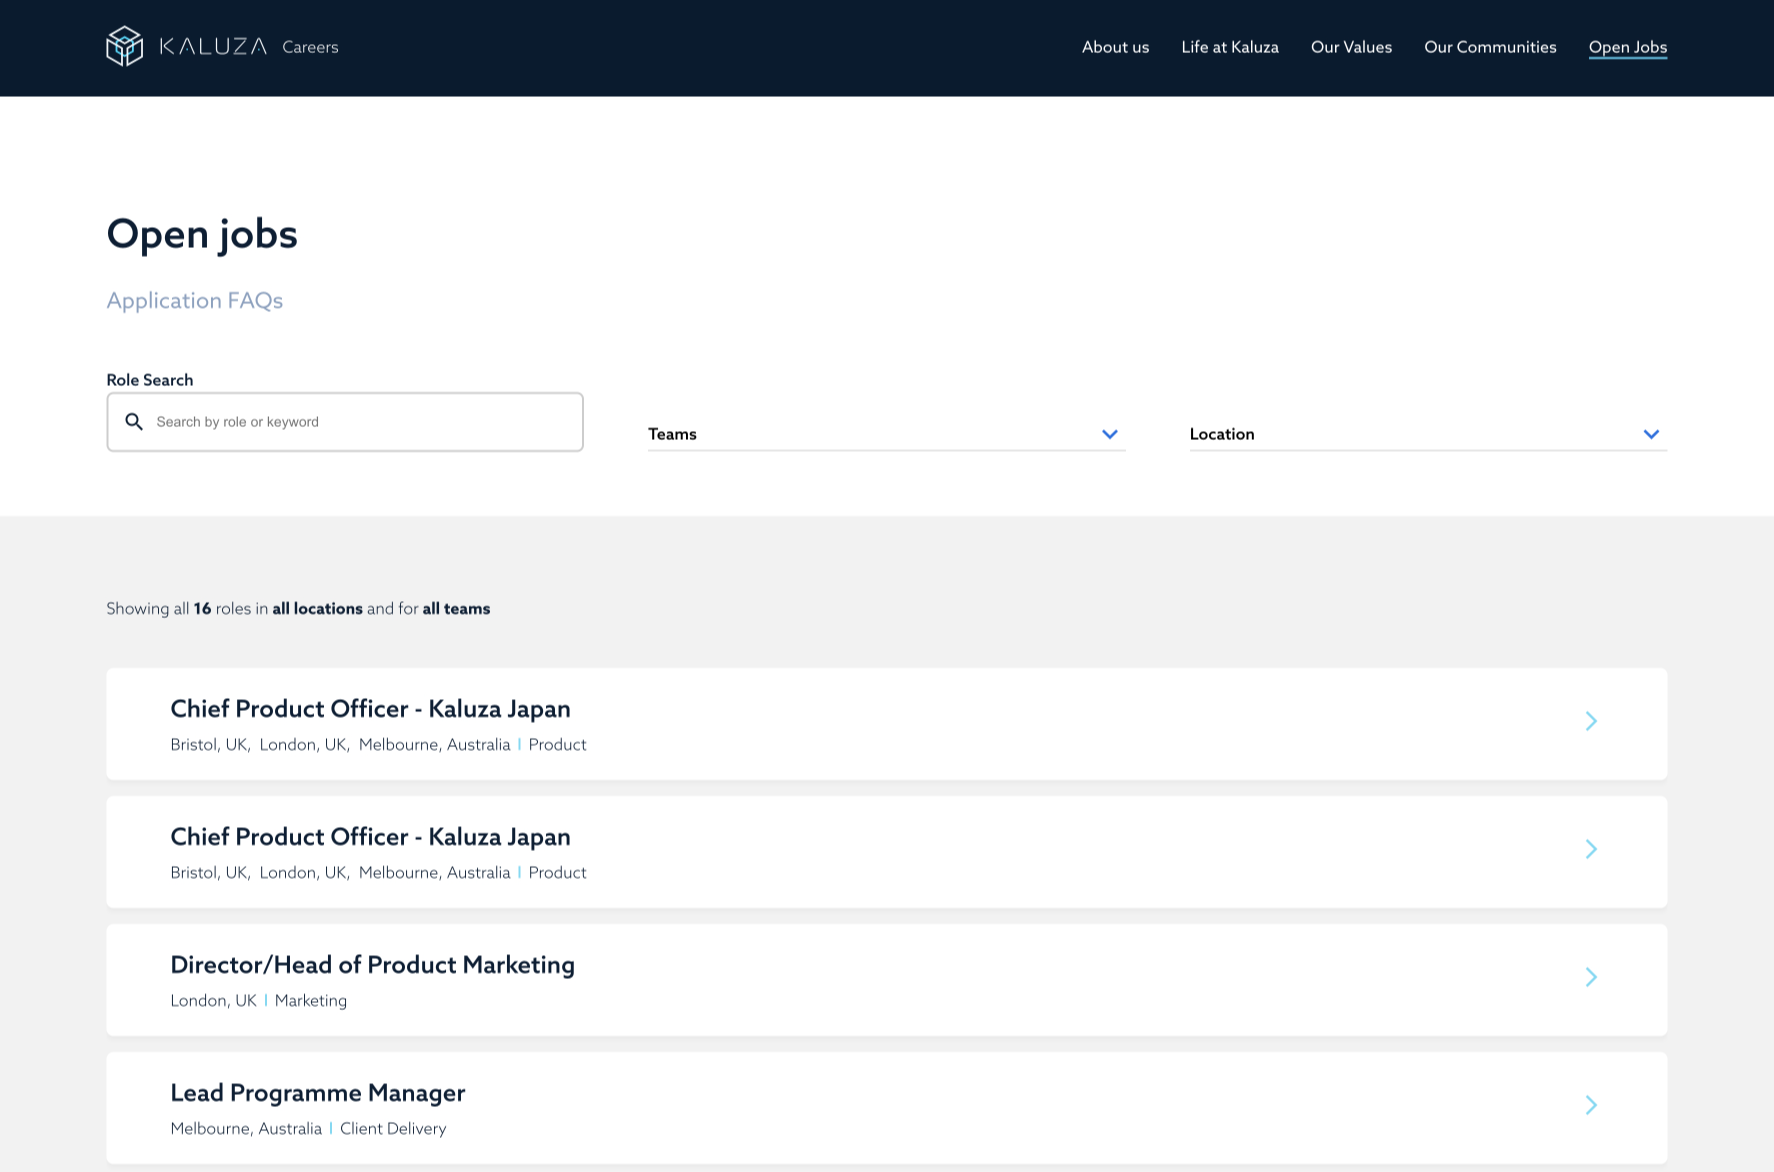Screen dimensions: 1774x1172
Task: Select Our Communities in navigation
Action: coord(1490,47)
